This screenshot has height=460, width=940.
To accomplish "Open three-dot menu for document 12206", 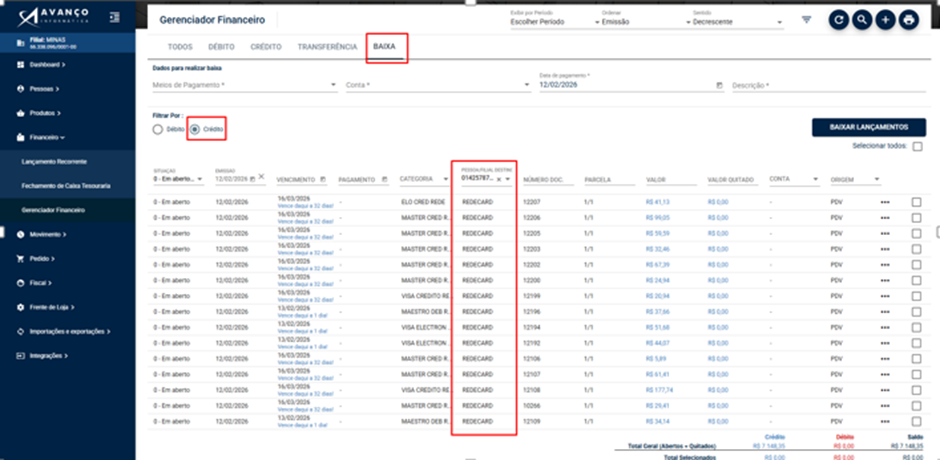I will point(885,218).
